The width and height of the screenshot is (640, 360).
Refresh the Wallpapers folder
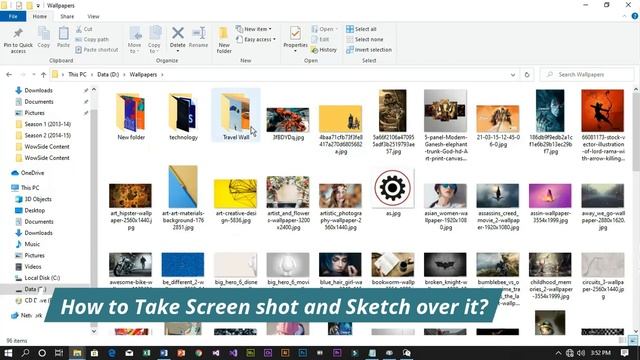click(x=527, y=75)
